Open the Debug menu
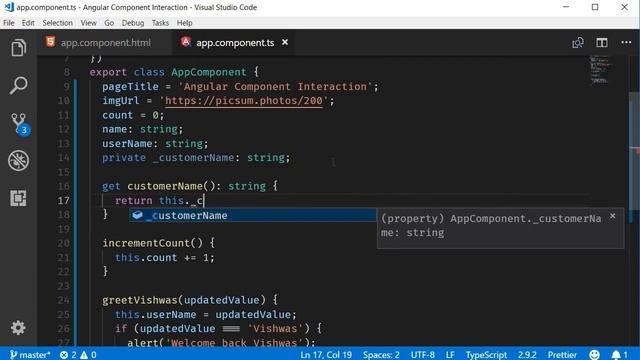Image resolution: width=640 pixels, height=360 pixels. [x=133, y=23]
